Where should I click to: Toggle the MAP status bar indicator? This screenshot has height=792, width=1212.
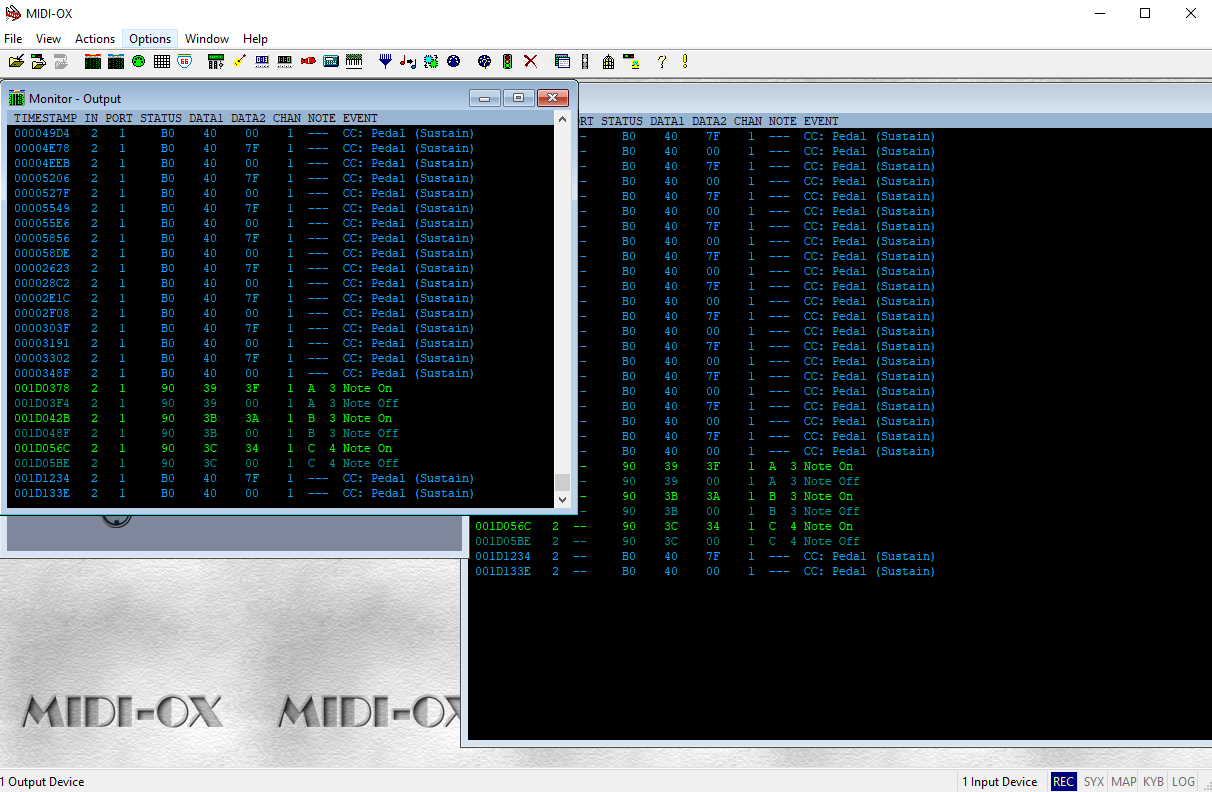pos(1124,782)
